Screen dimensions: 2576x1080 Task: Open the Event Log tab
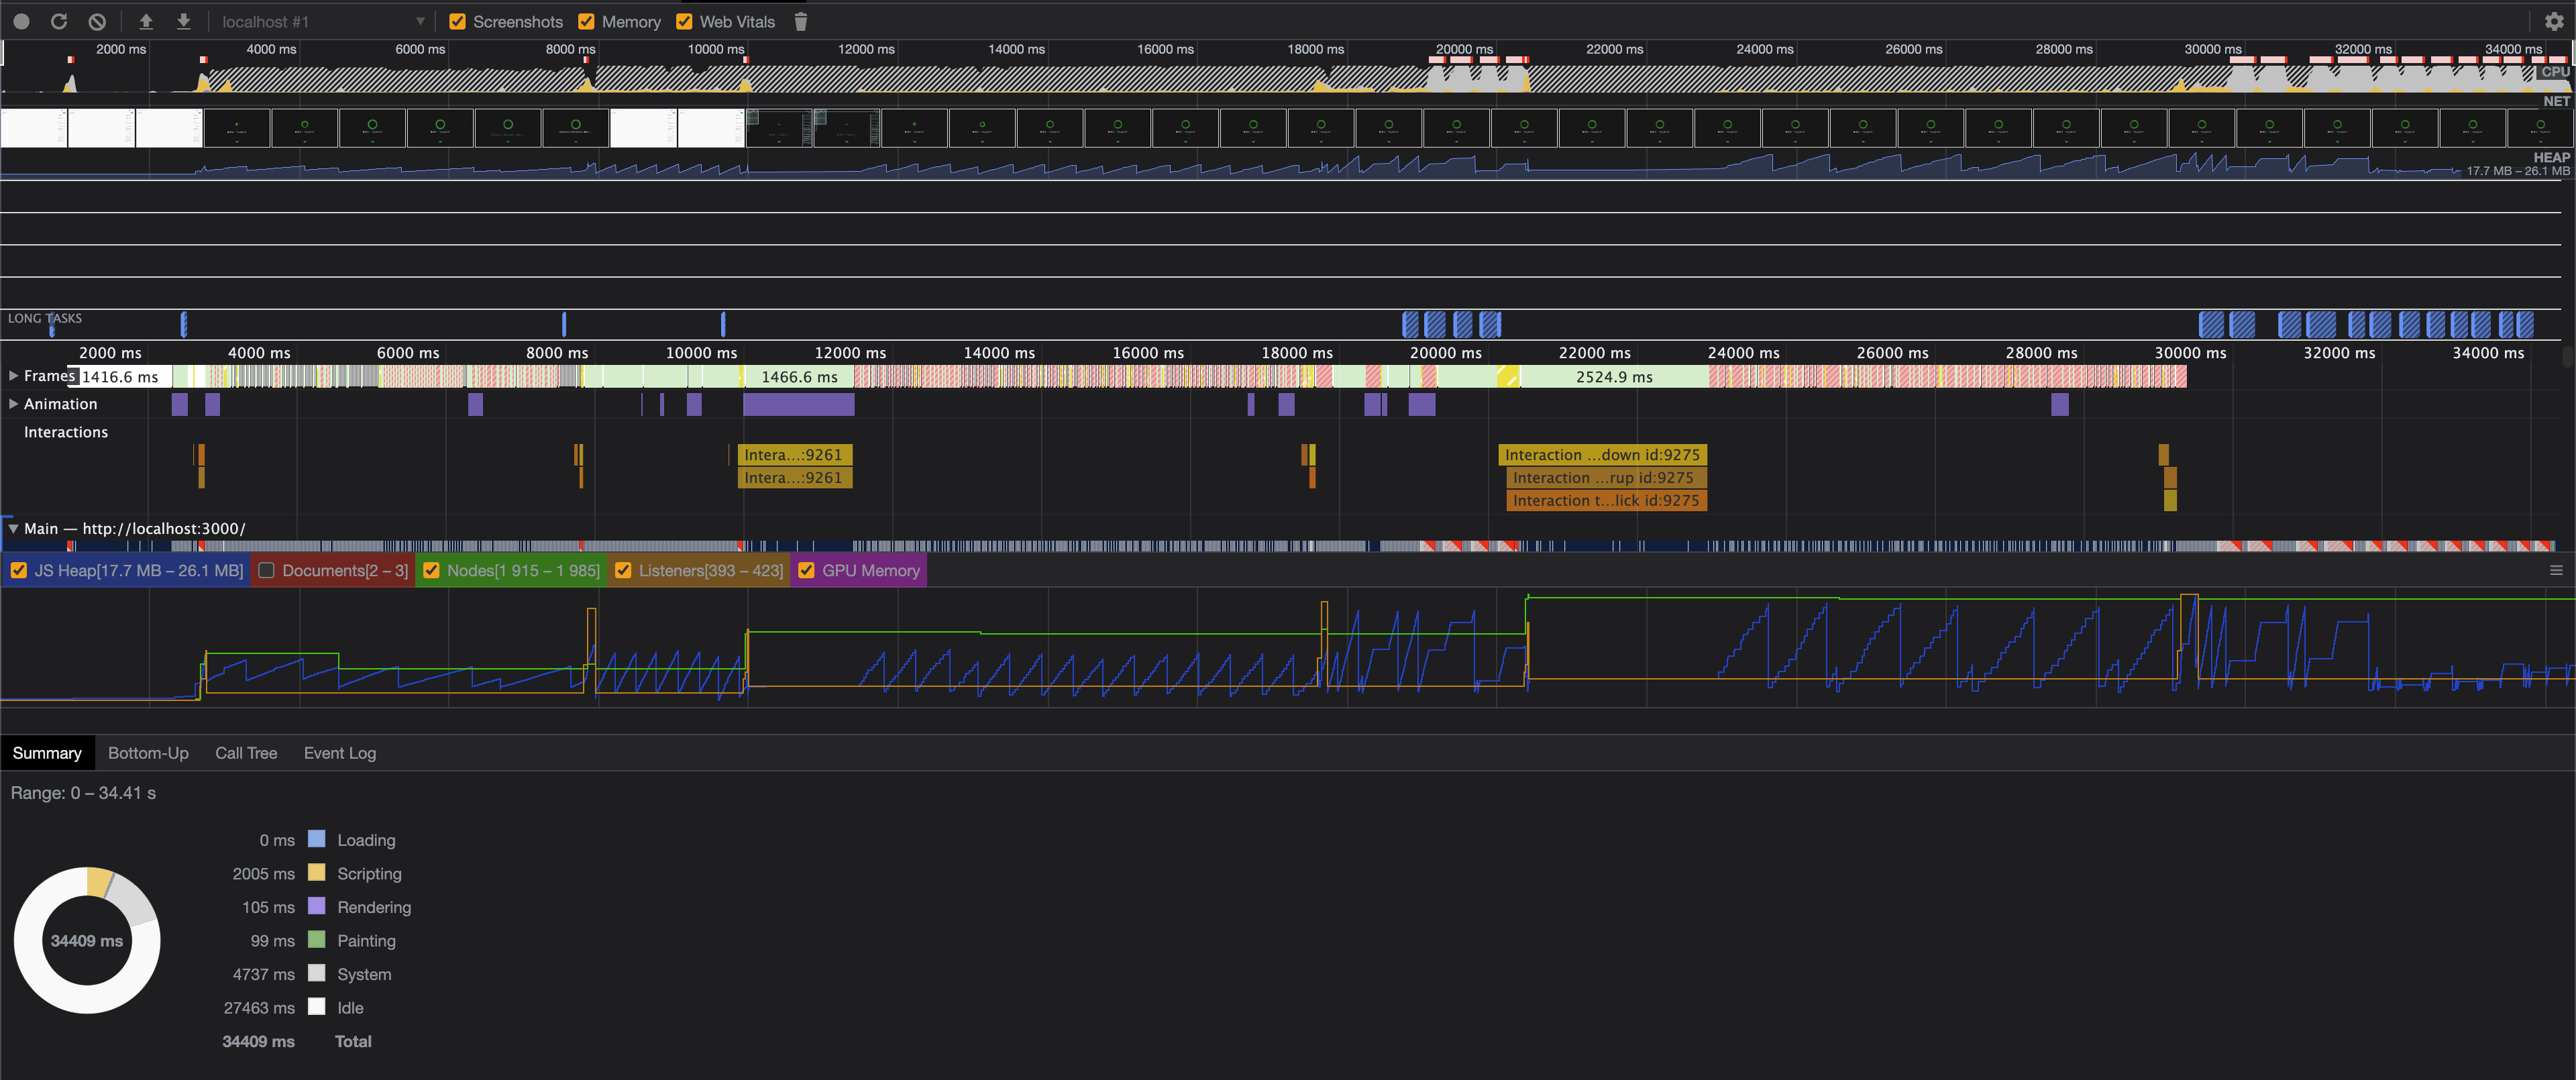[339, 753]
